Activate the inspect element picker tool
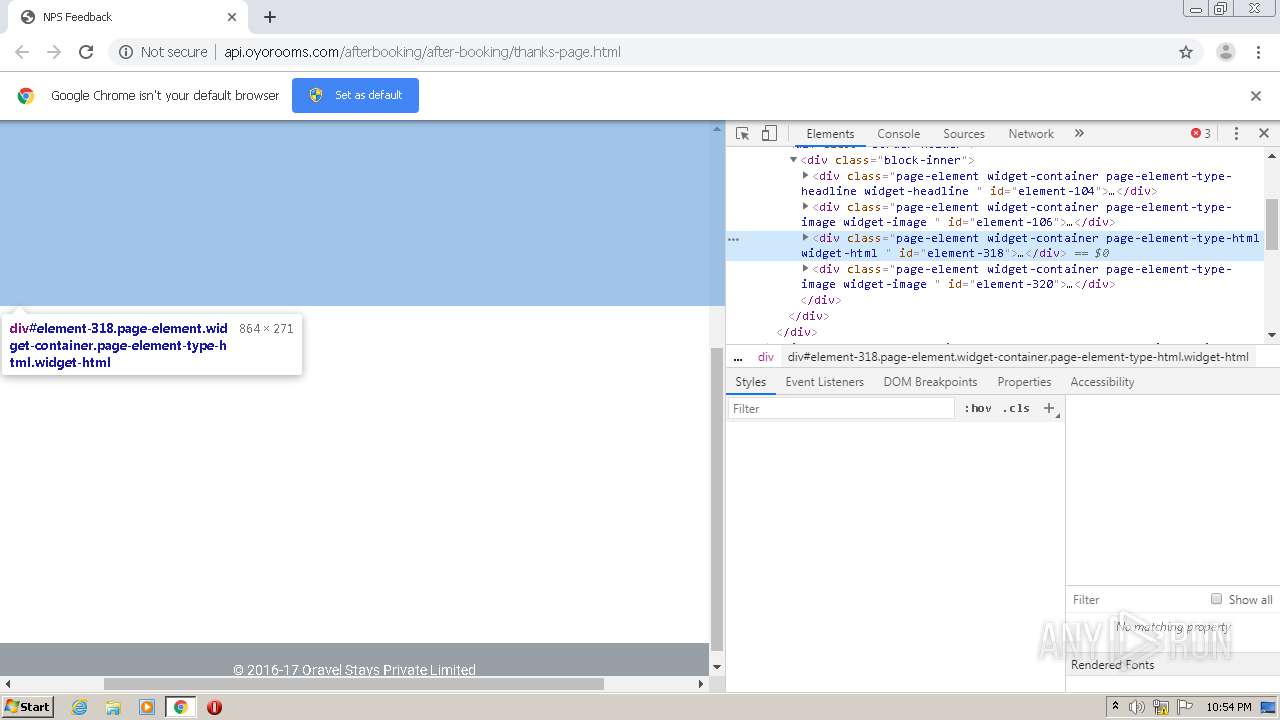 click(x=742, y=134)
